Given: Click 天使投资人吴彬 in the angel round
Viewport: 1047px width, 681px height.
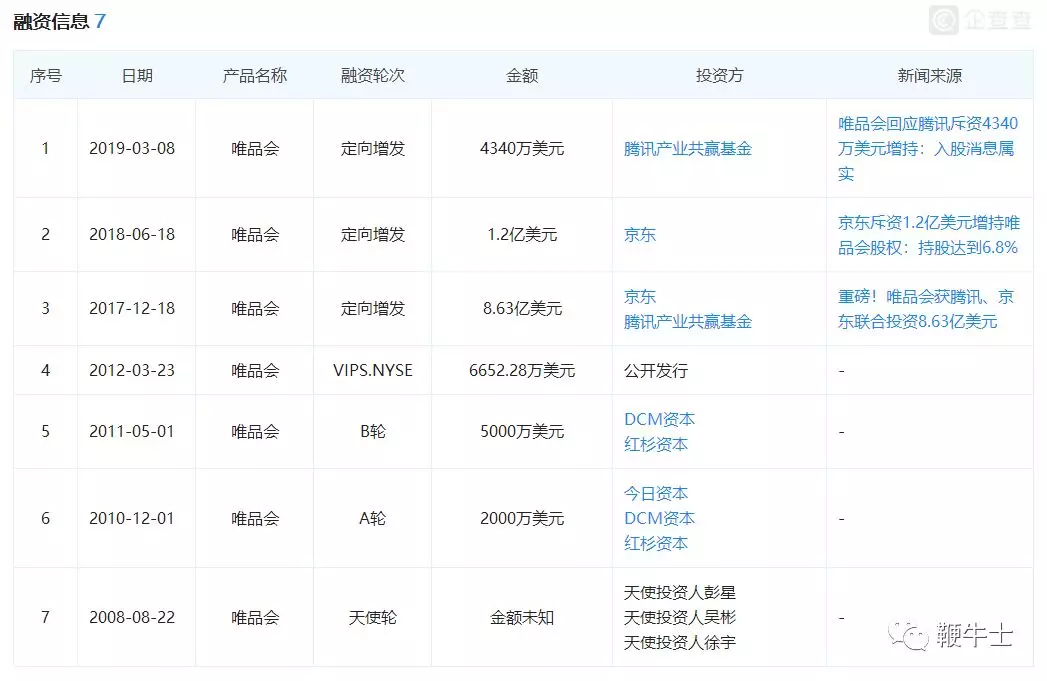Looking at the screenshot, I should (679, 617).
